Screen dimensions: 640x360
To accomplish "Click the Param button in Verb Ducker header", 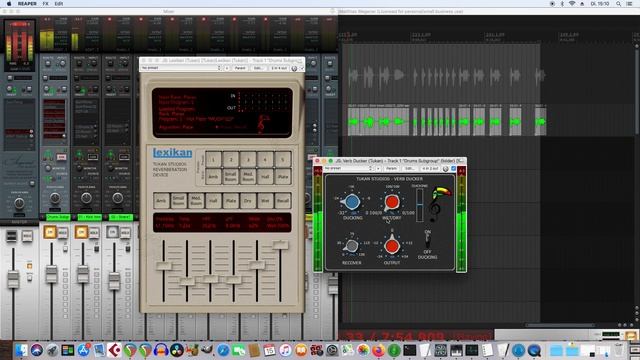I will [391, 169].
